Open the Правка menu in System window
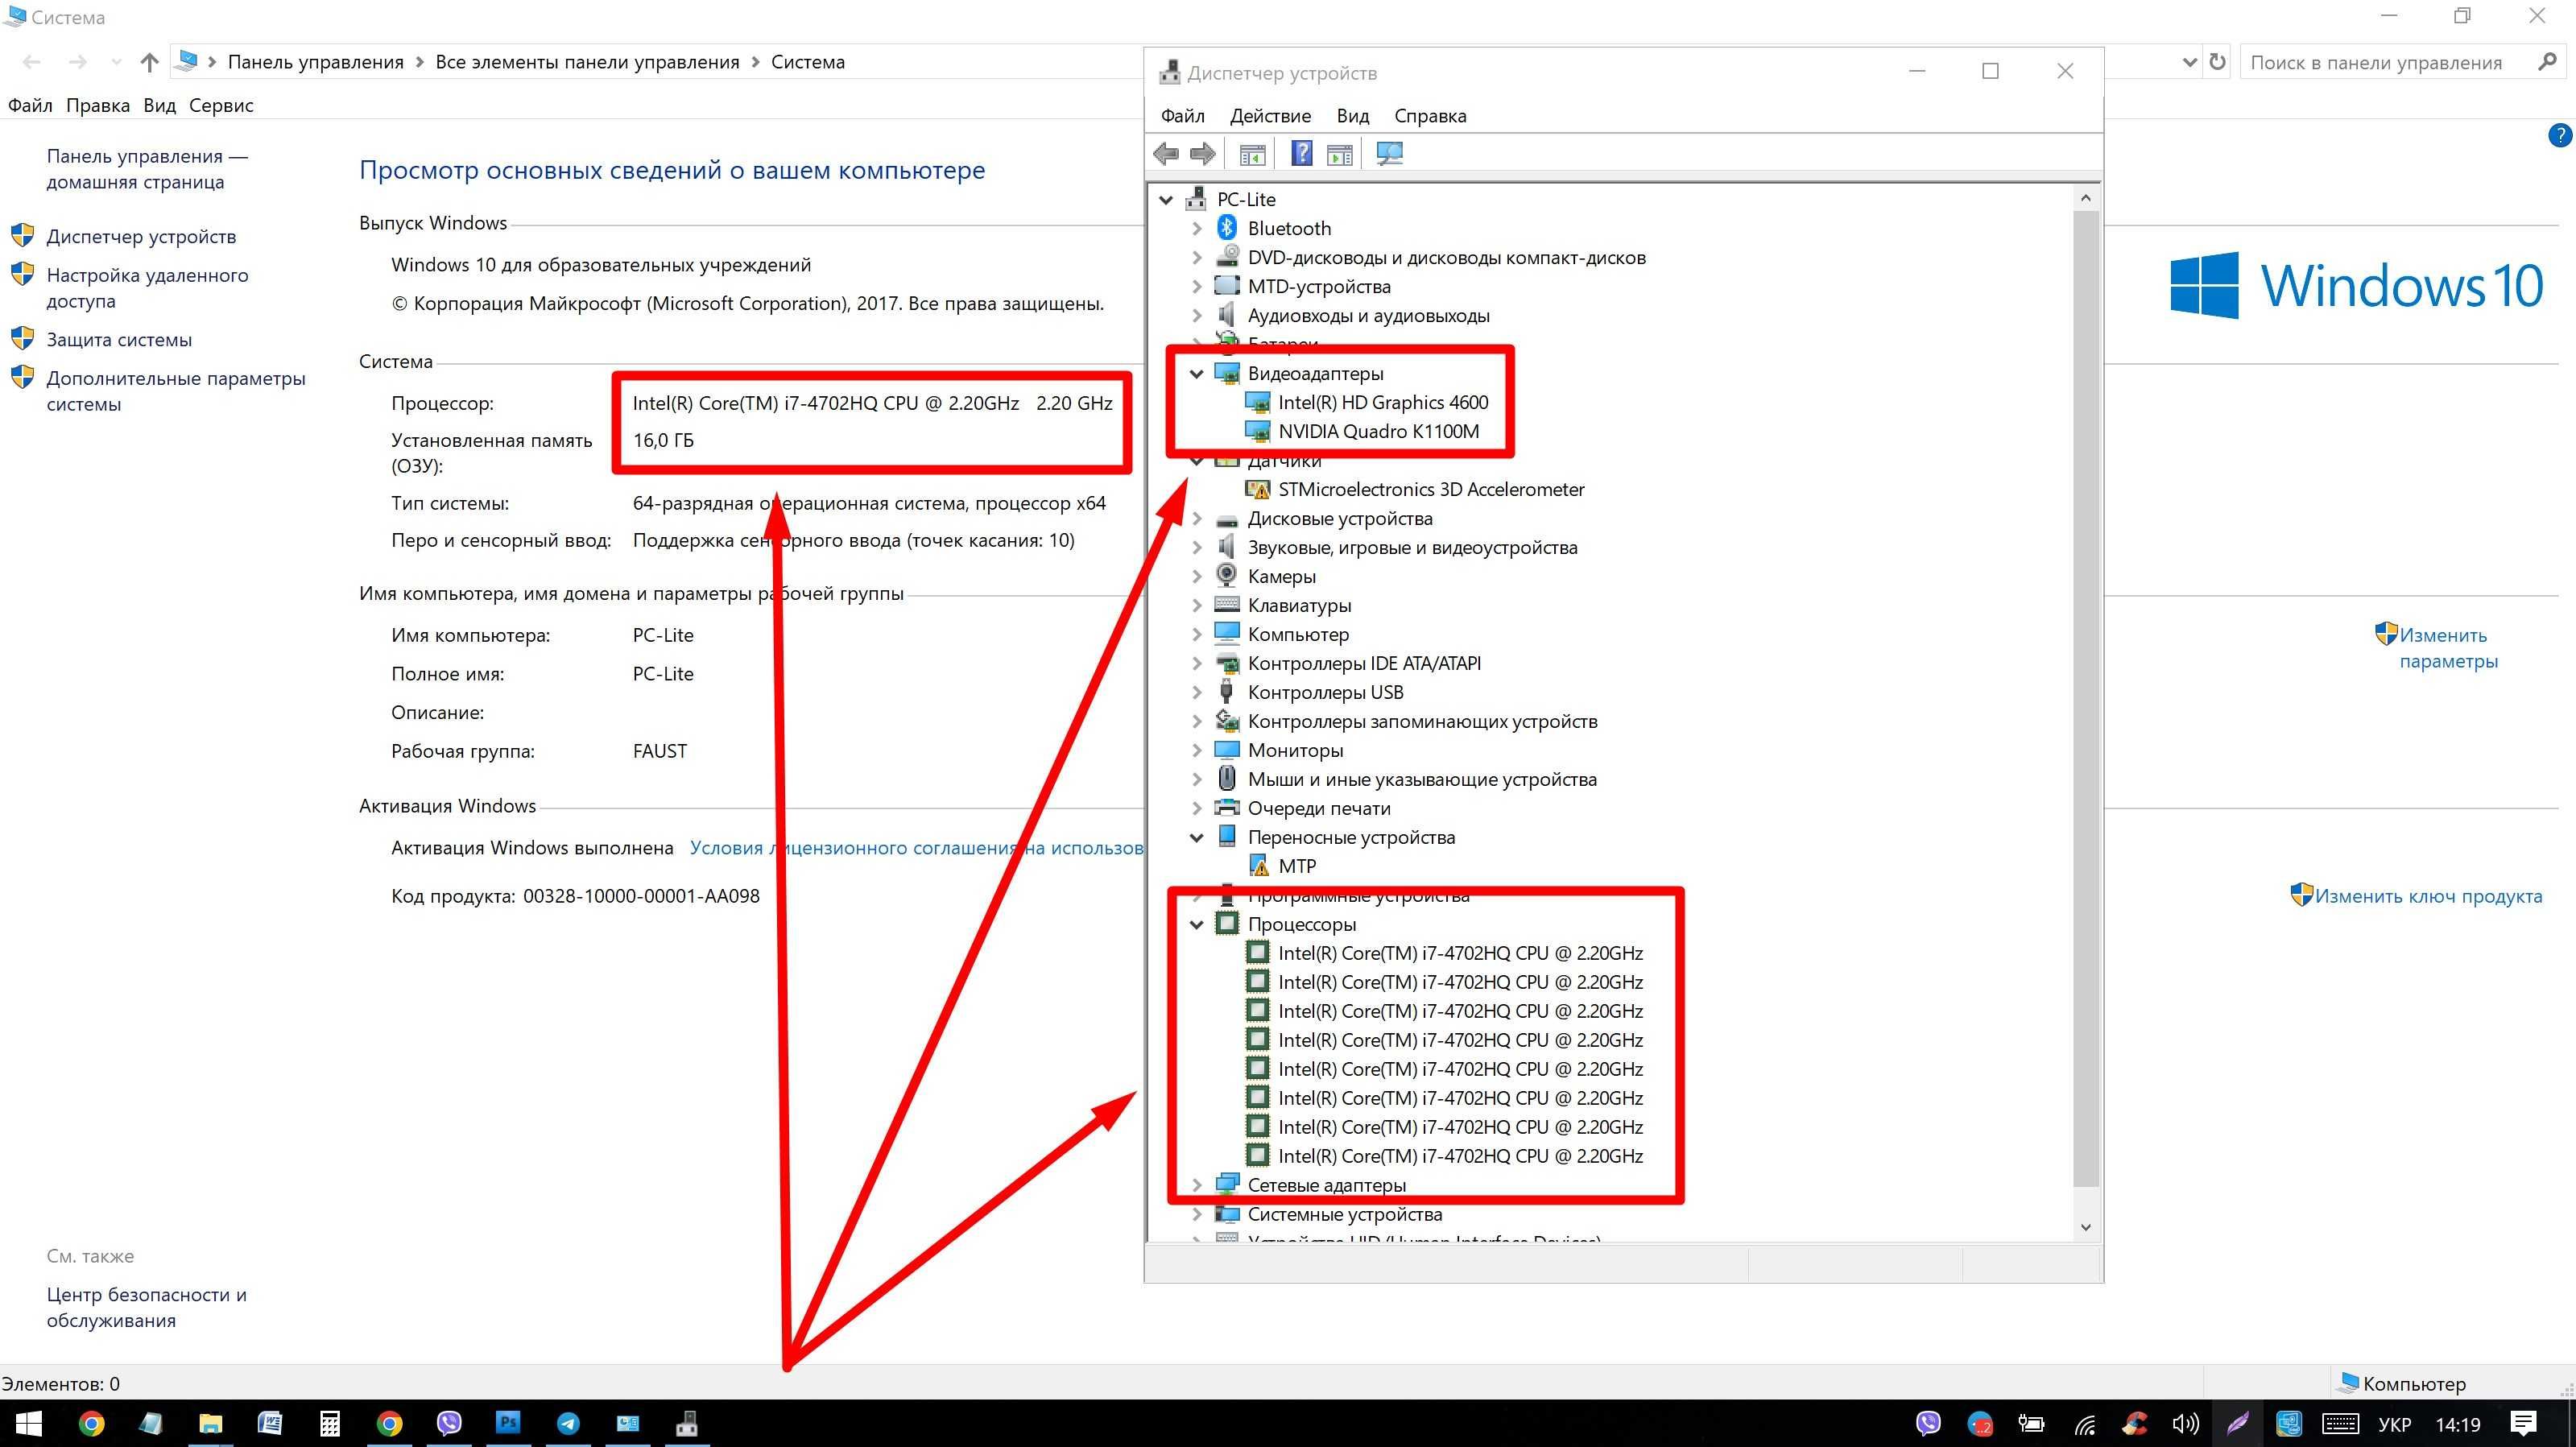The height and width of the screenshot is (1447, 2576). click(98, 105)
